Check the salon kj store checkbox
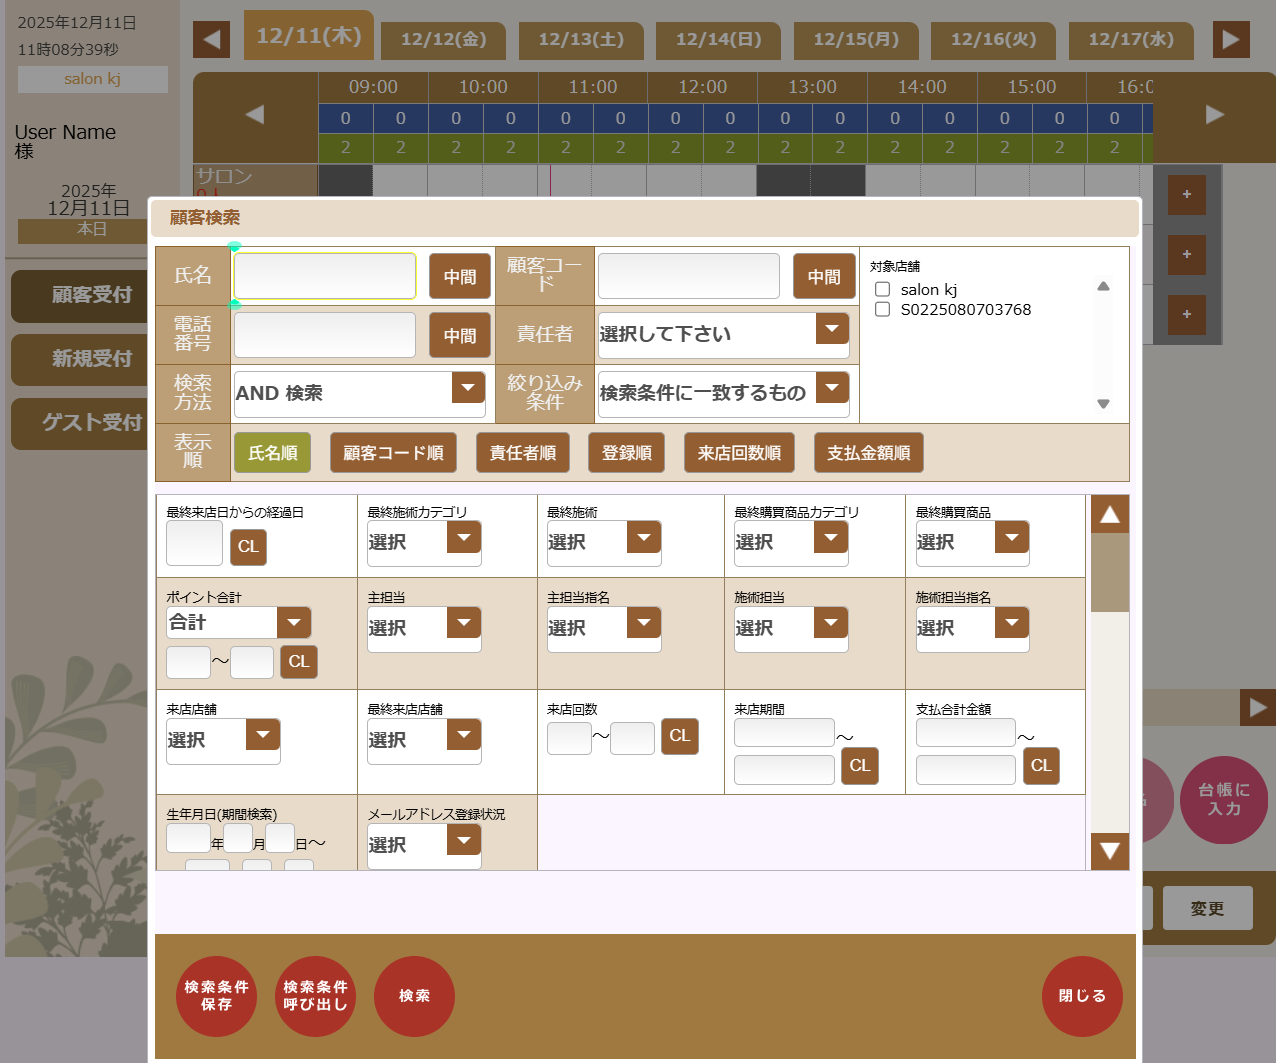This screenshot has height=1063, width=1276. pyautogui.click(x=883, y=290)
